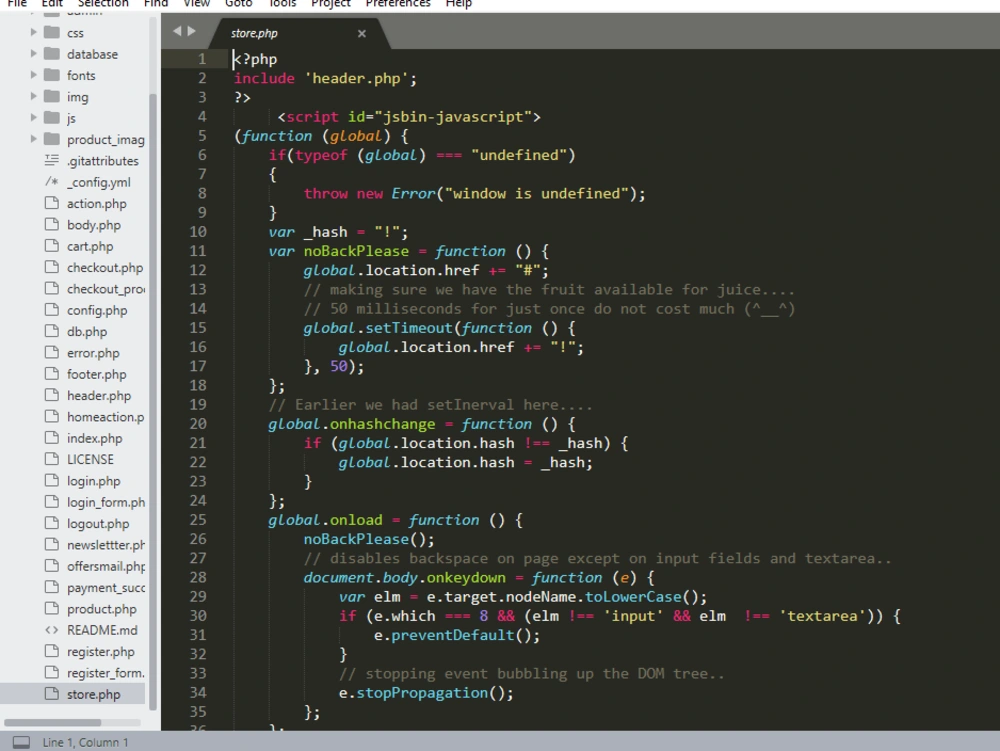Open footer.php from the sidebar
1000x751 pixels.
click(97, 374)
